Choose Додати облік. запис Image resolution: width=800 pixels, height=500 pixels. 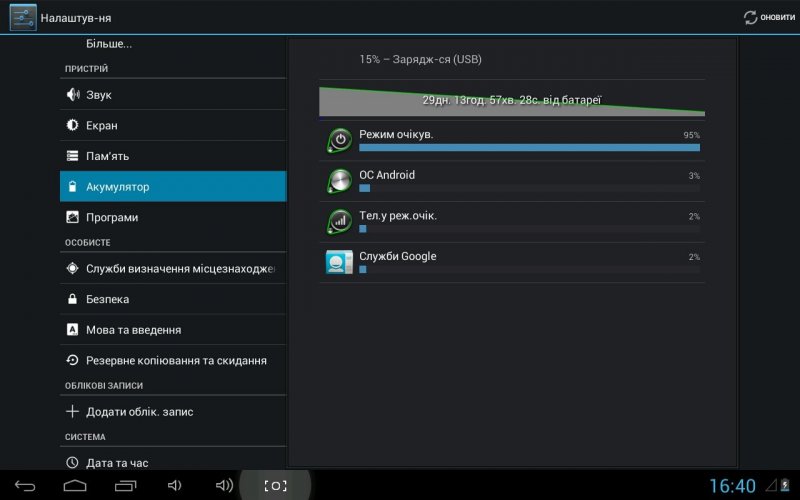(x=173, y=411)
